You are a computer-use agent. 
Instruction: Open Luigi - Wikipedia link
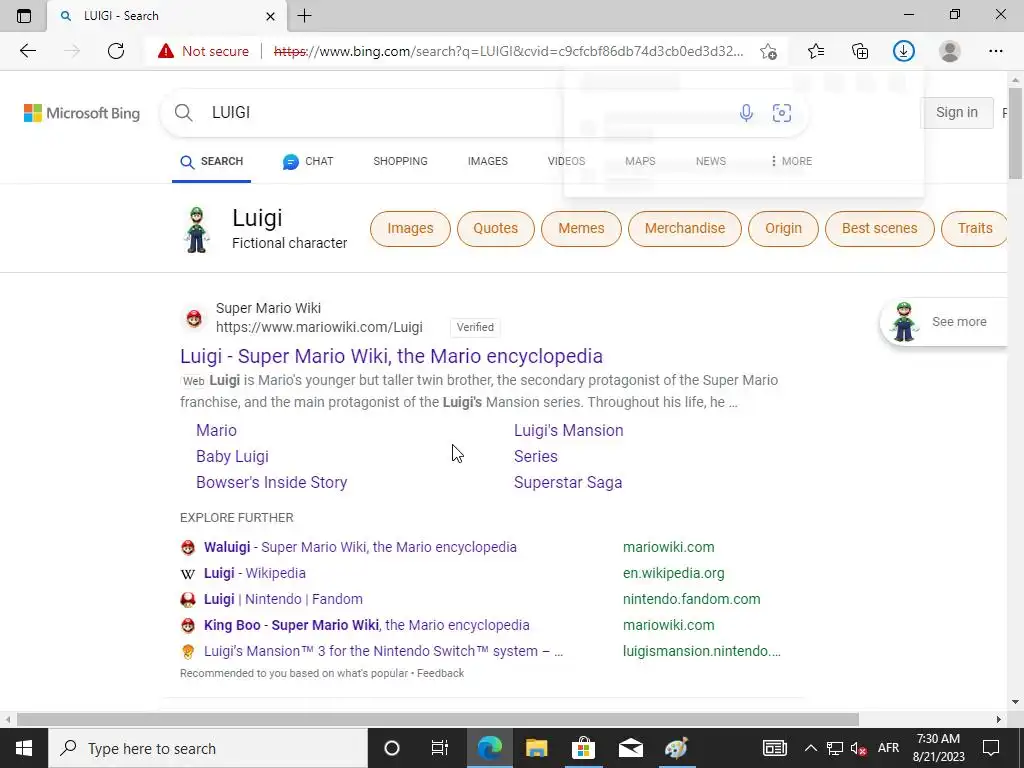[255, 573]
